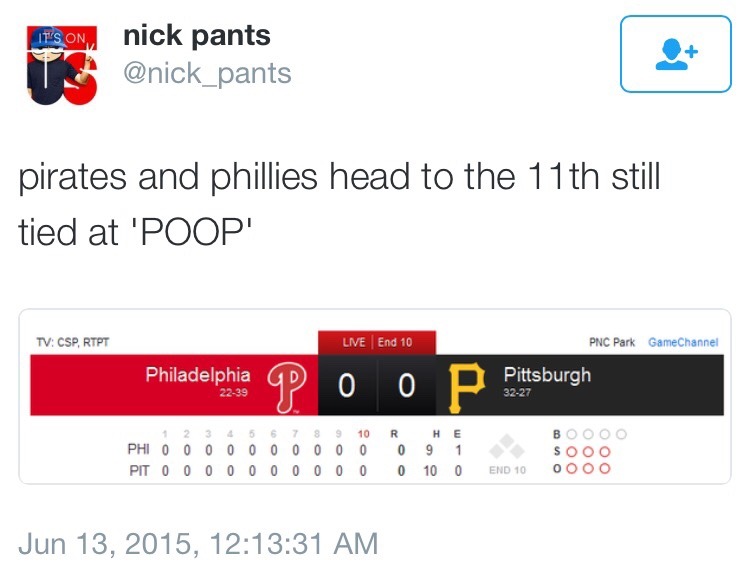The image size is (750, 576).
Task: Click the first balls indicator circle
Action: (x=574, y=435)
